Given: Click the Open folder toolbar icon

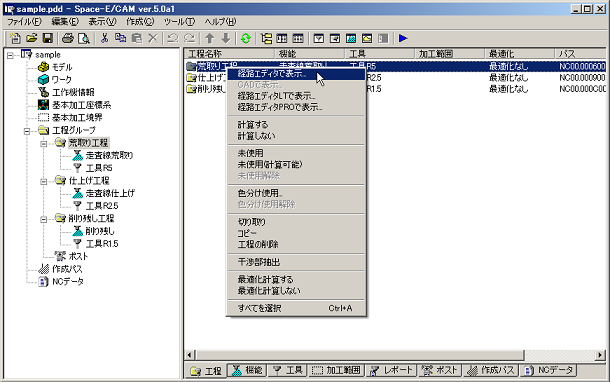Looking at the screenshot, I should click(x=32, y=38).
